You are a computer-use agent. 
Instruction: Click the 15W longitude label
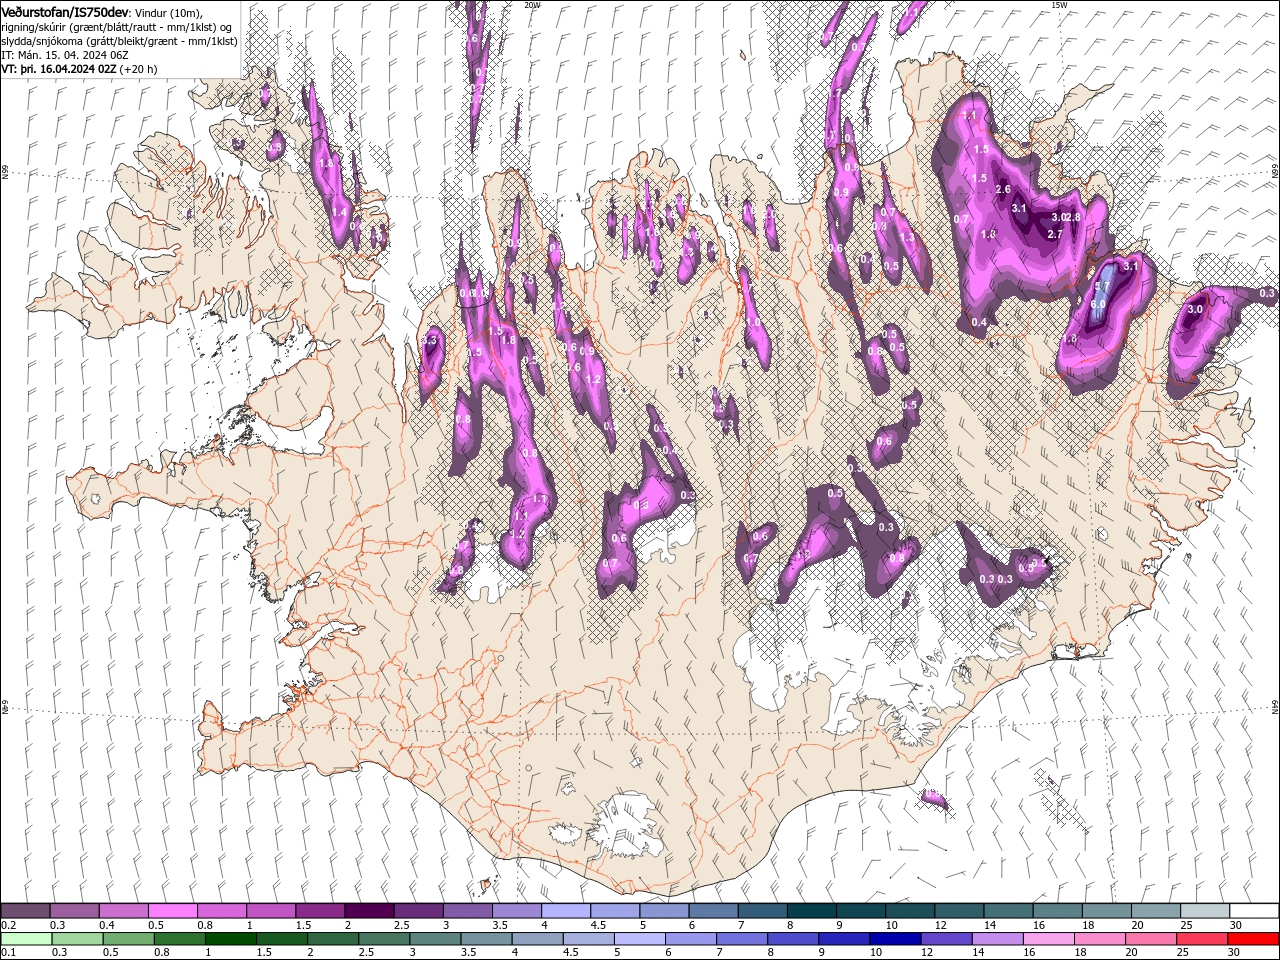(x=1059, y=5)
